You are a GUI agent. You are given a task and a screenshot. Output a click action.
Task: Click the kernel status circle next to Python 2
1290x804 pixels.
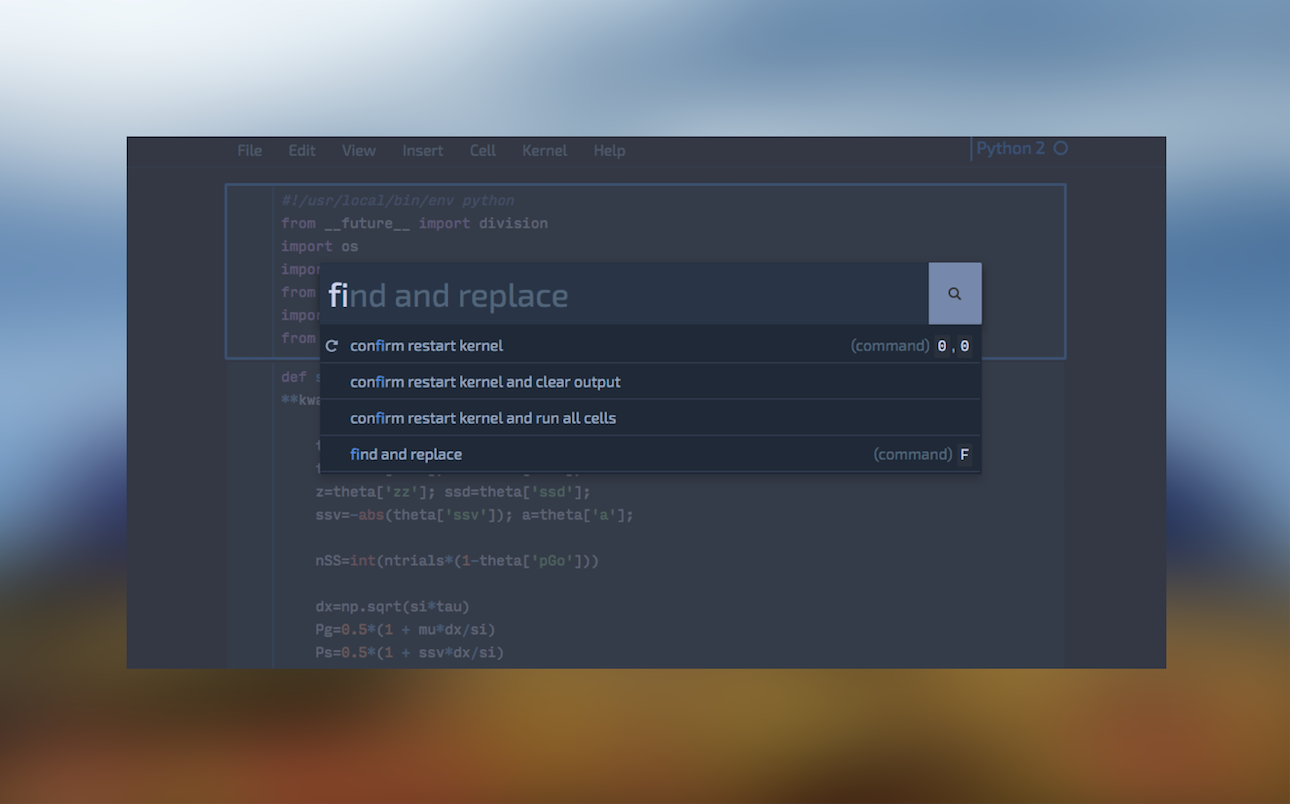(1059, 148)
